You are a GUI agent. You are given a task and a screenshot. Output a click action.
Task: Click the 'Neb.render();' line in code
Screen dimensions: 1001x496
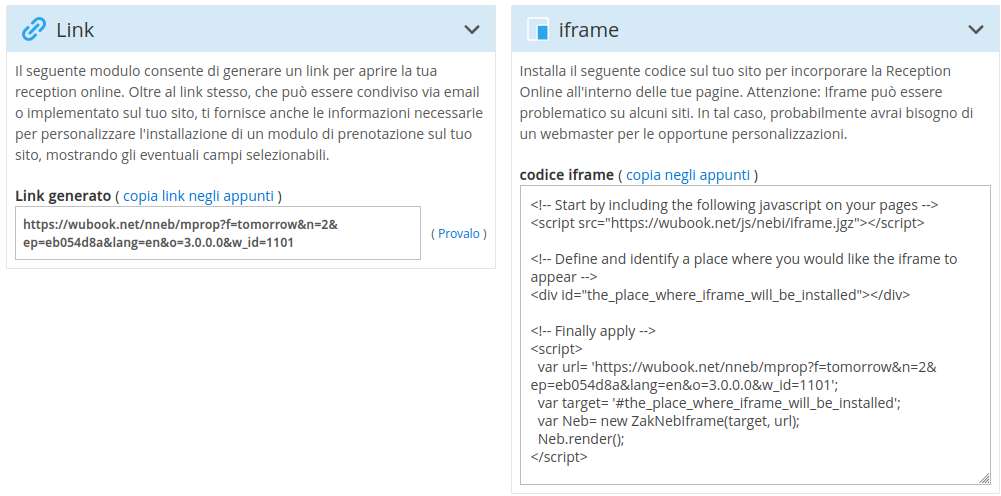point(580,439)
